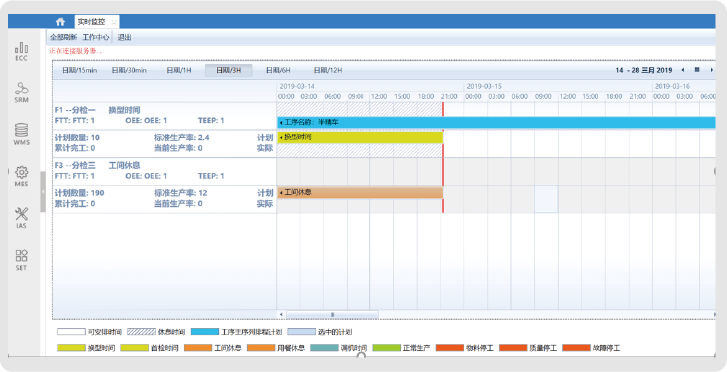Click the 标准生产率: 12 value
Image resolution: width=727 pixels, height=372 pixels.
tap(181, 193)
